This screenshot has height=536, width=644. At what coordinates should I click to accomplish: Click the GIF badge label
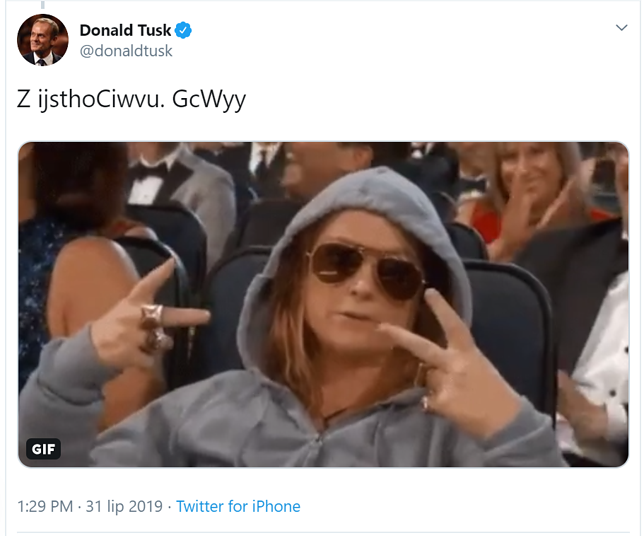tap(43, 449)
